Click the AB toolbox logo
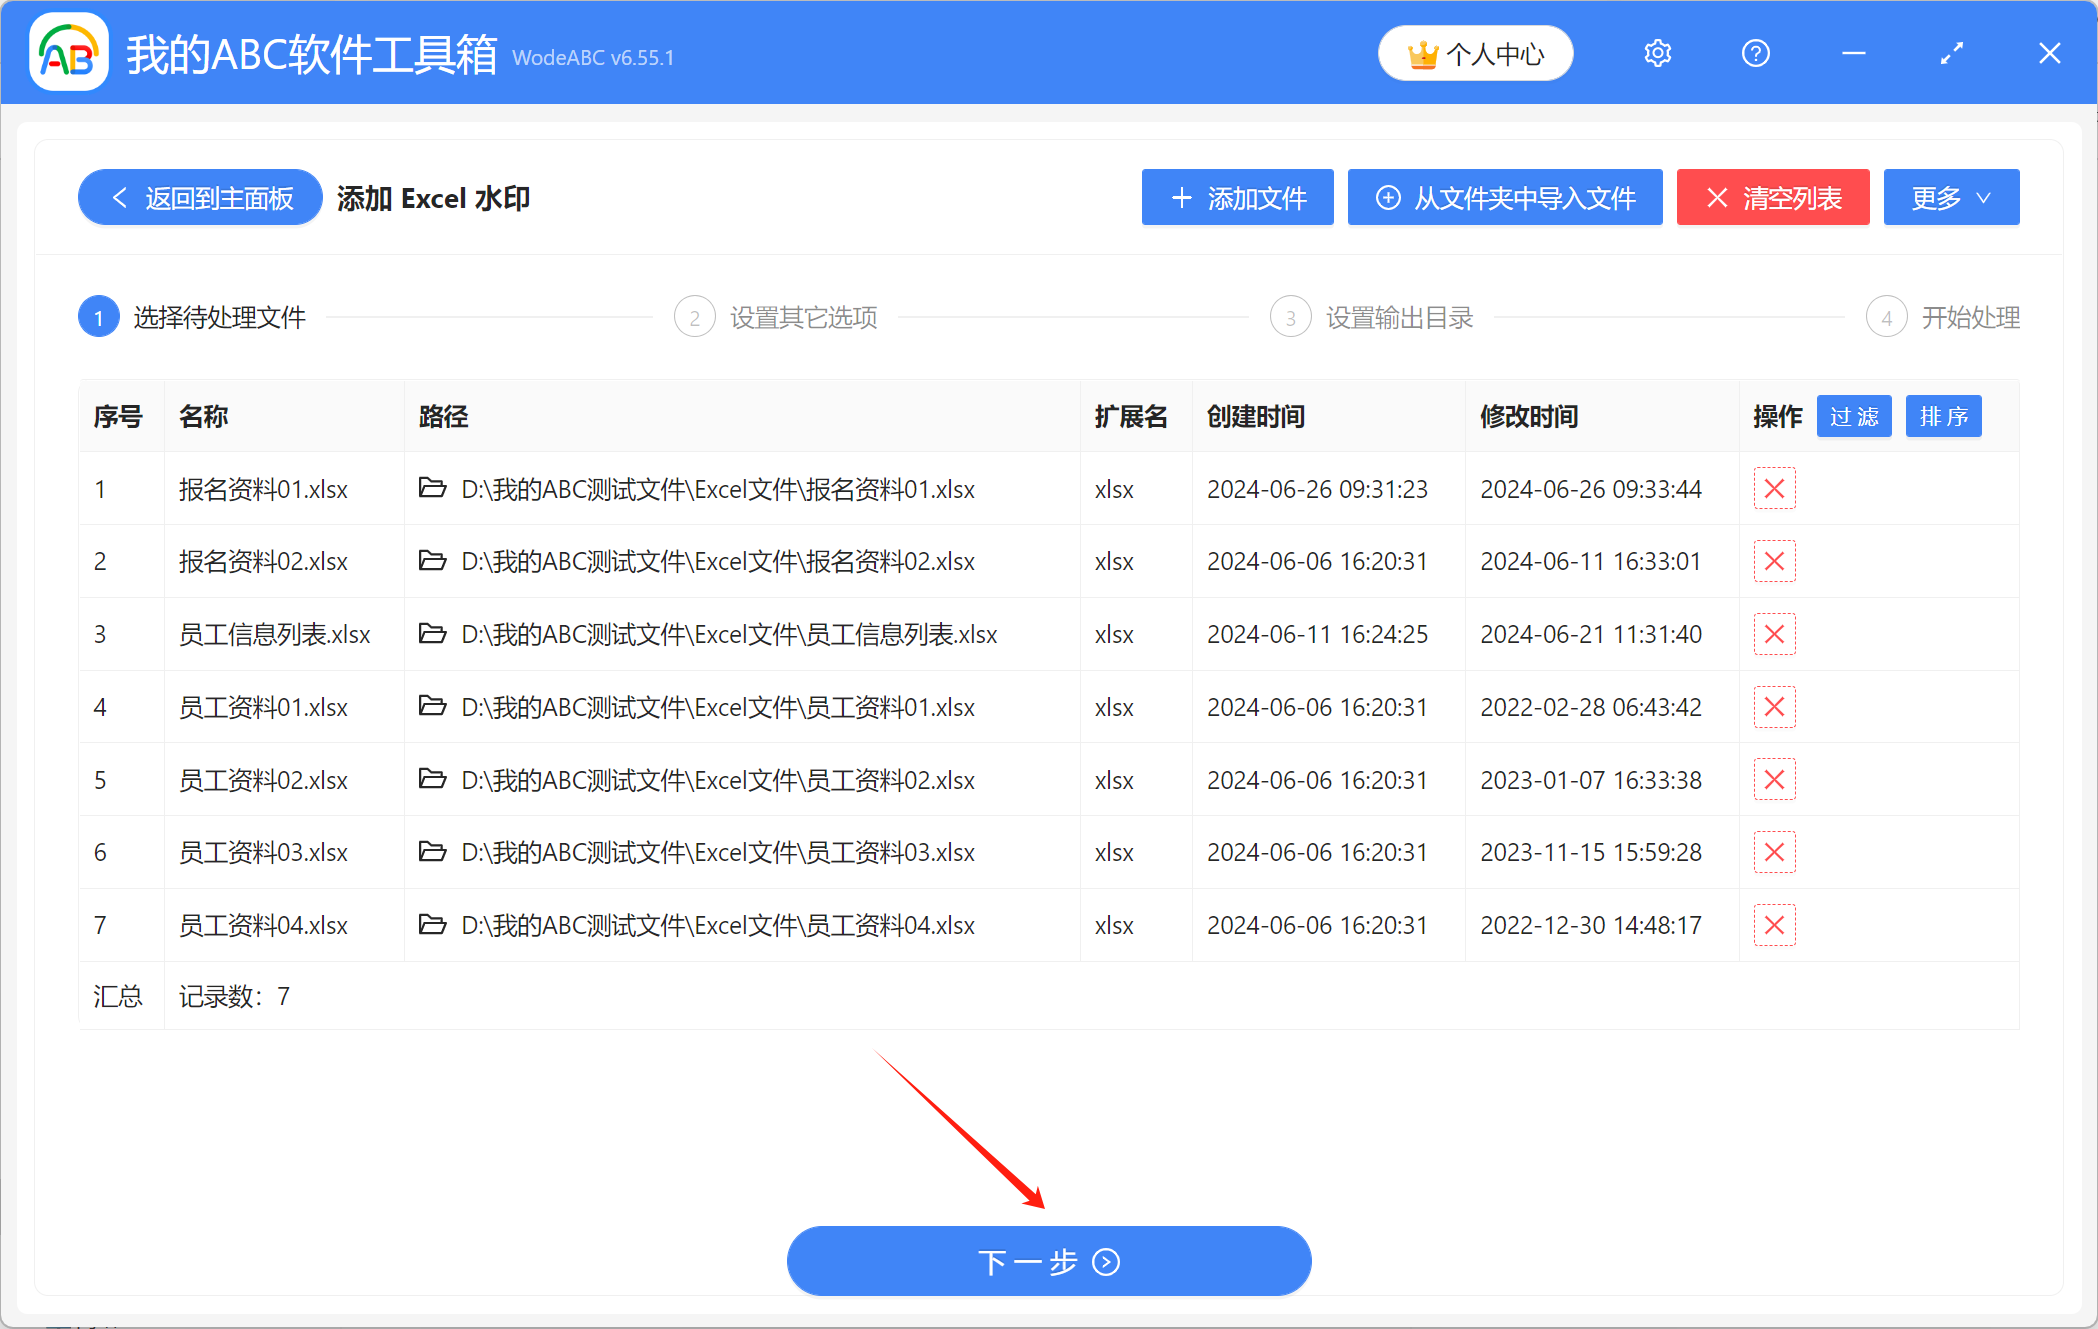The height and width of the screenshot is (1329, 2098). coord(66,52)
